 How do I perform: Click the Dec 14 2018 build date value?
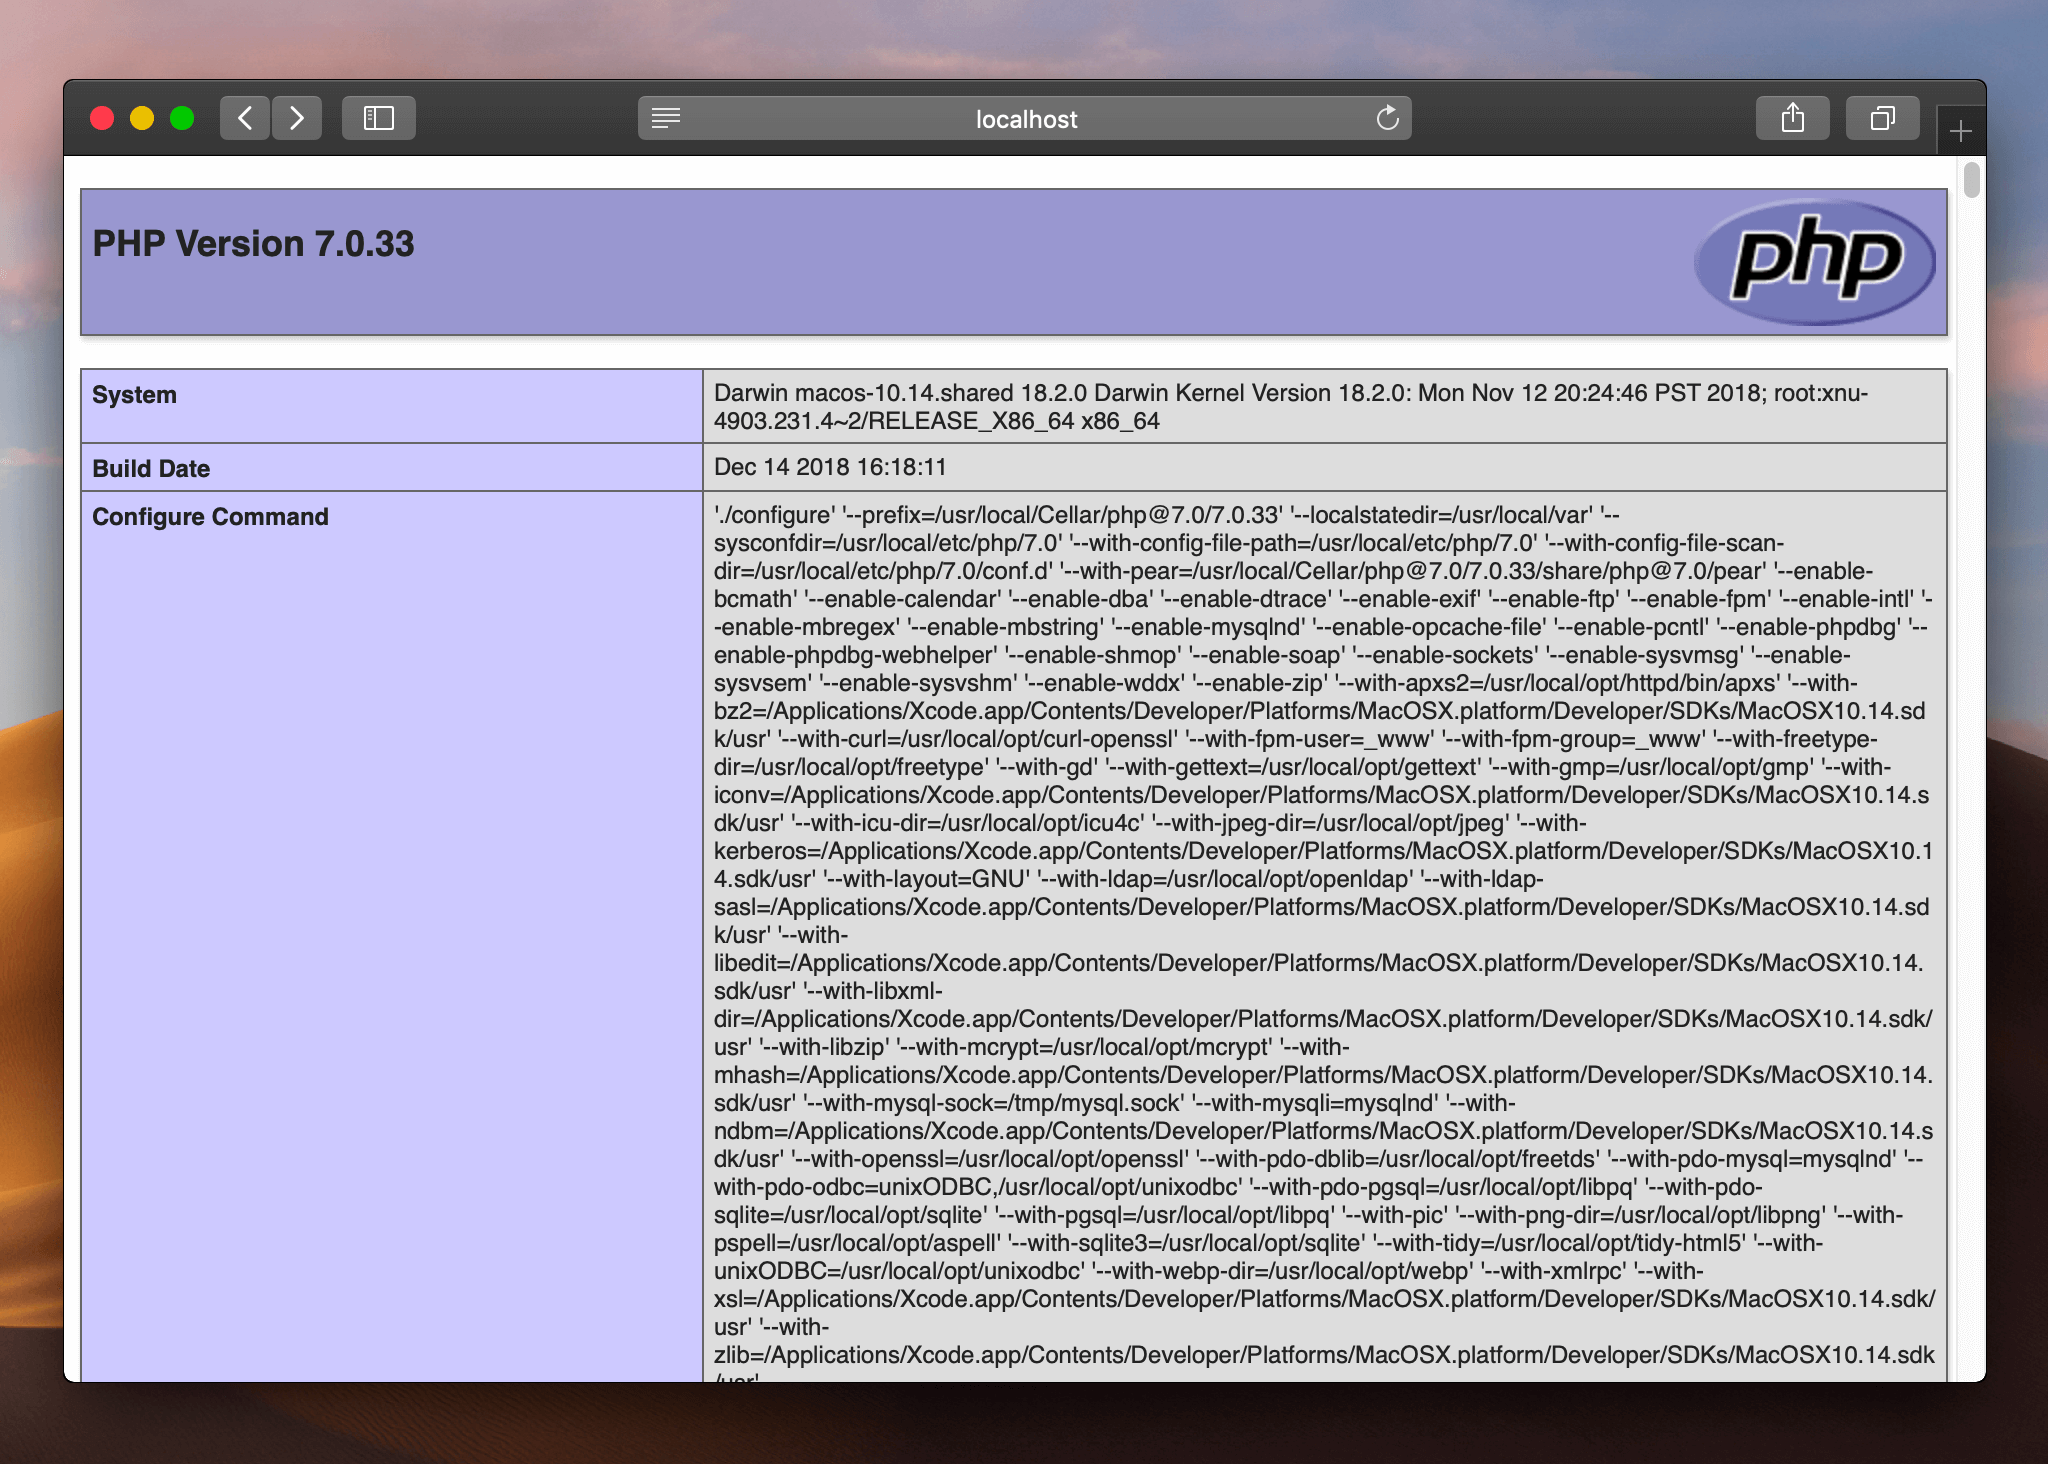830,467
